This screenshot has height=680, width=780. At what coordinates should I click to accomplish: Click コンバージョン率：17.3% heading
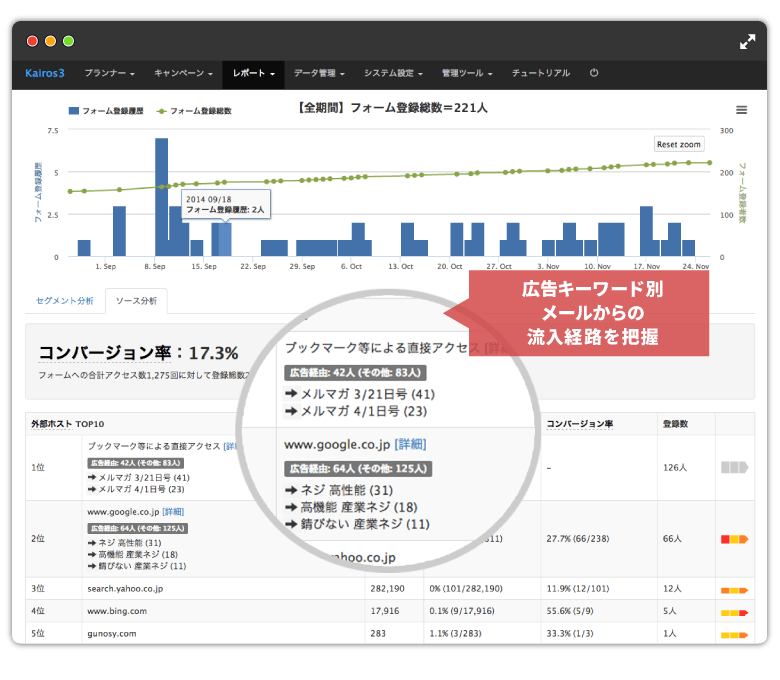[138, 353]
